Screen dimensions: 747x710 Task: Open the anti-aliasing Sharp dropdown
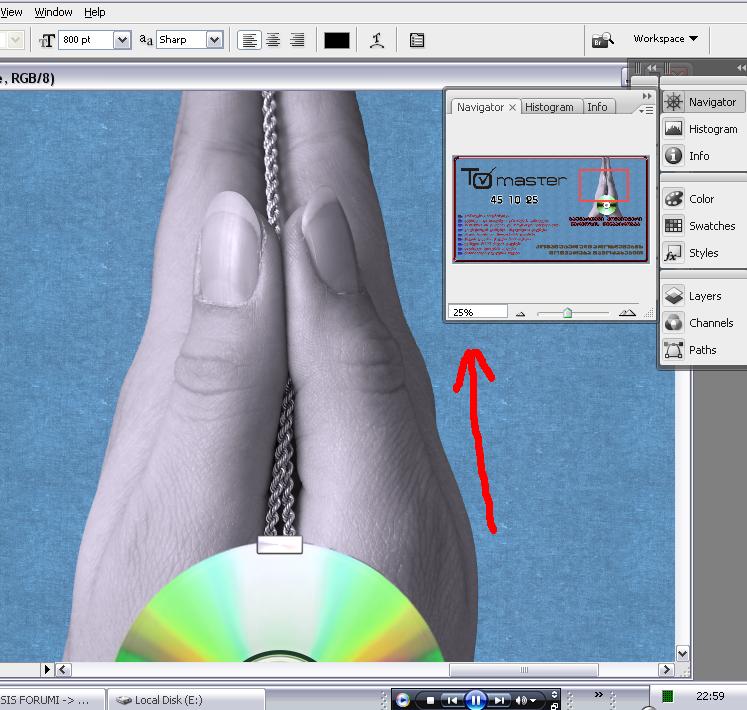[x=215, y=40]
